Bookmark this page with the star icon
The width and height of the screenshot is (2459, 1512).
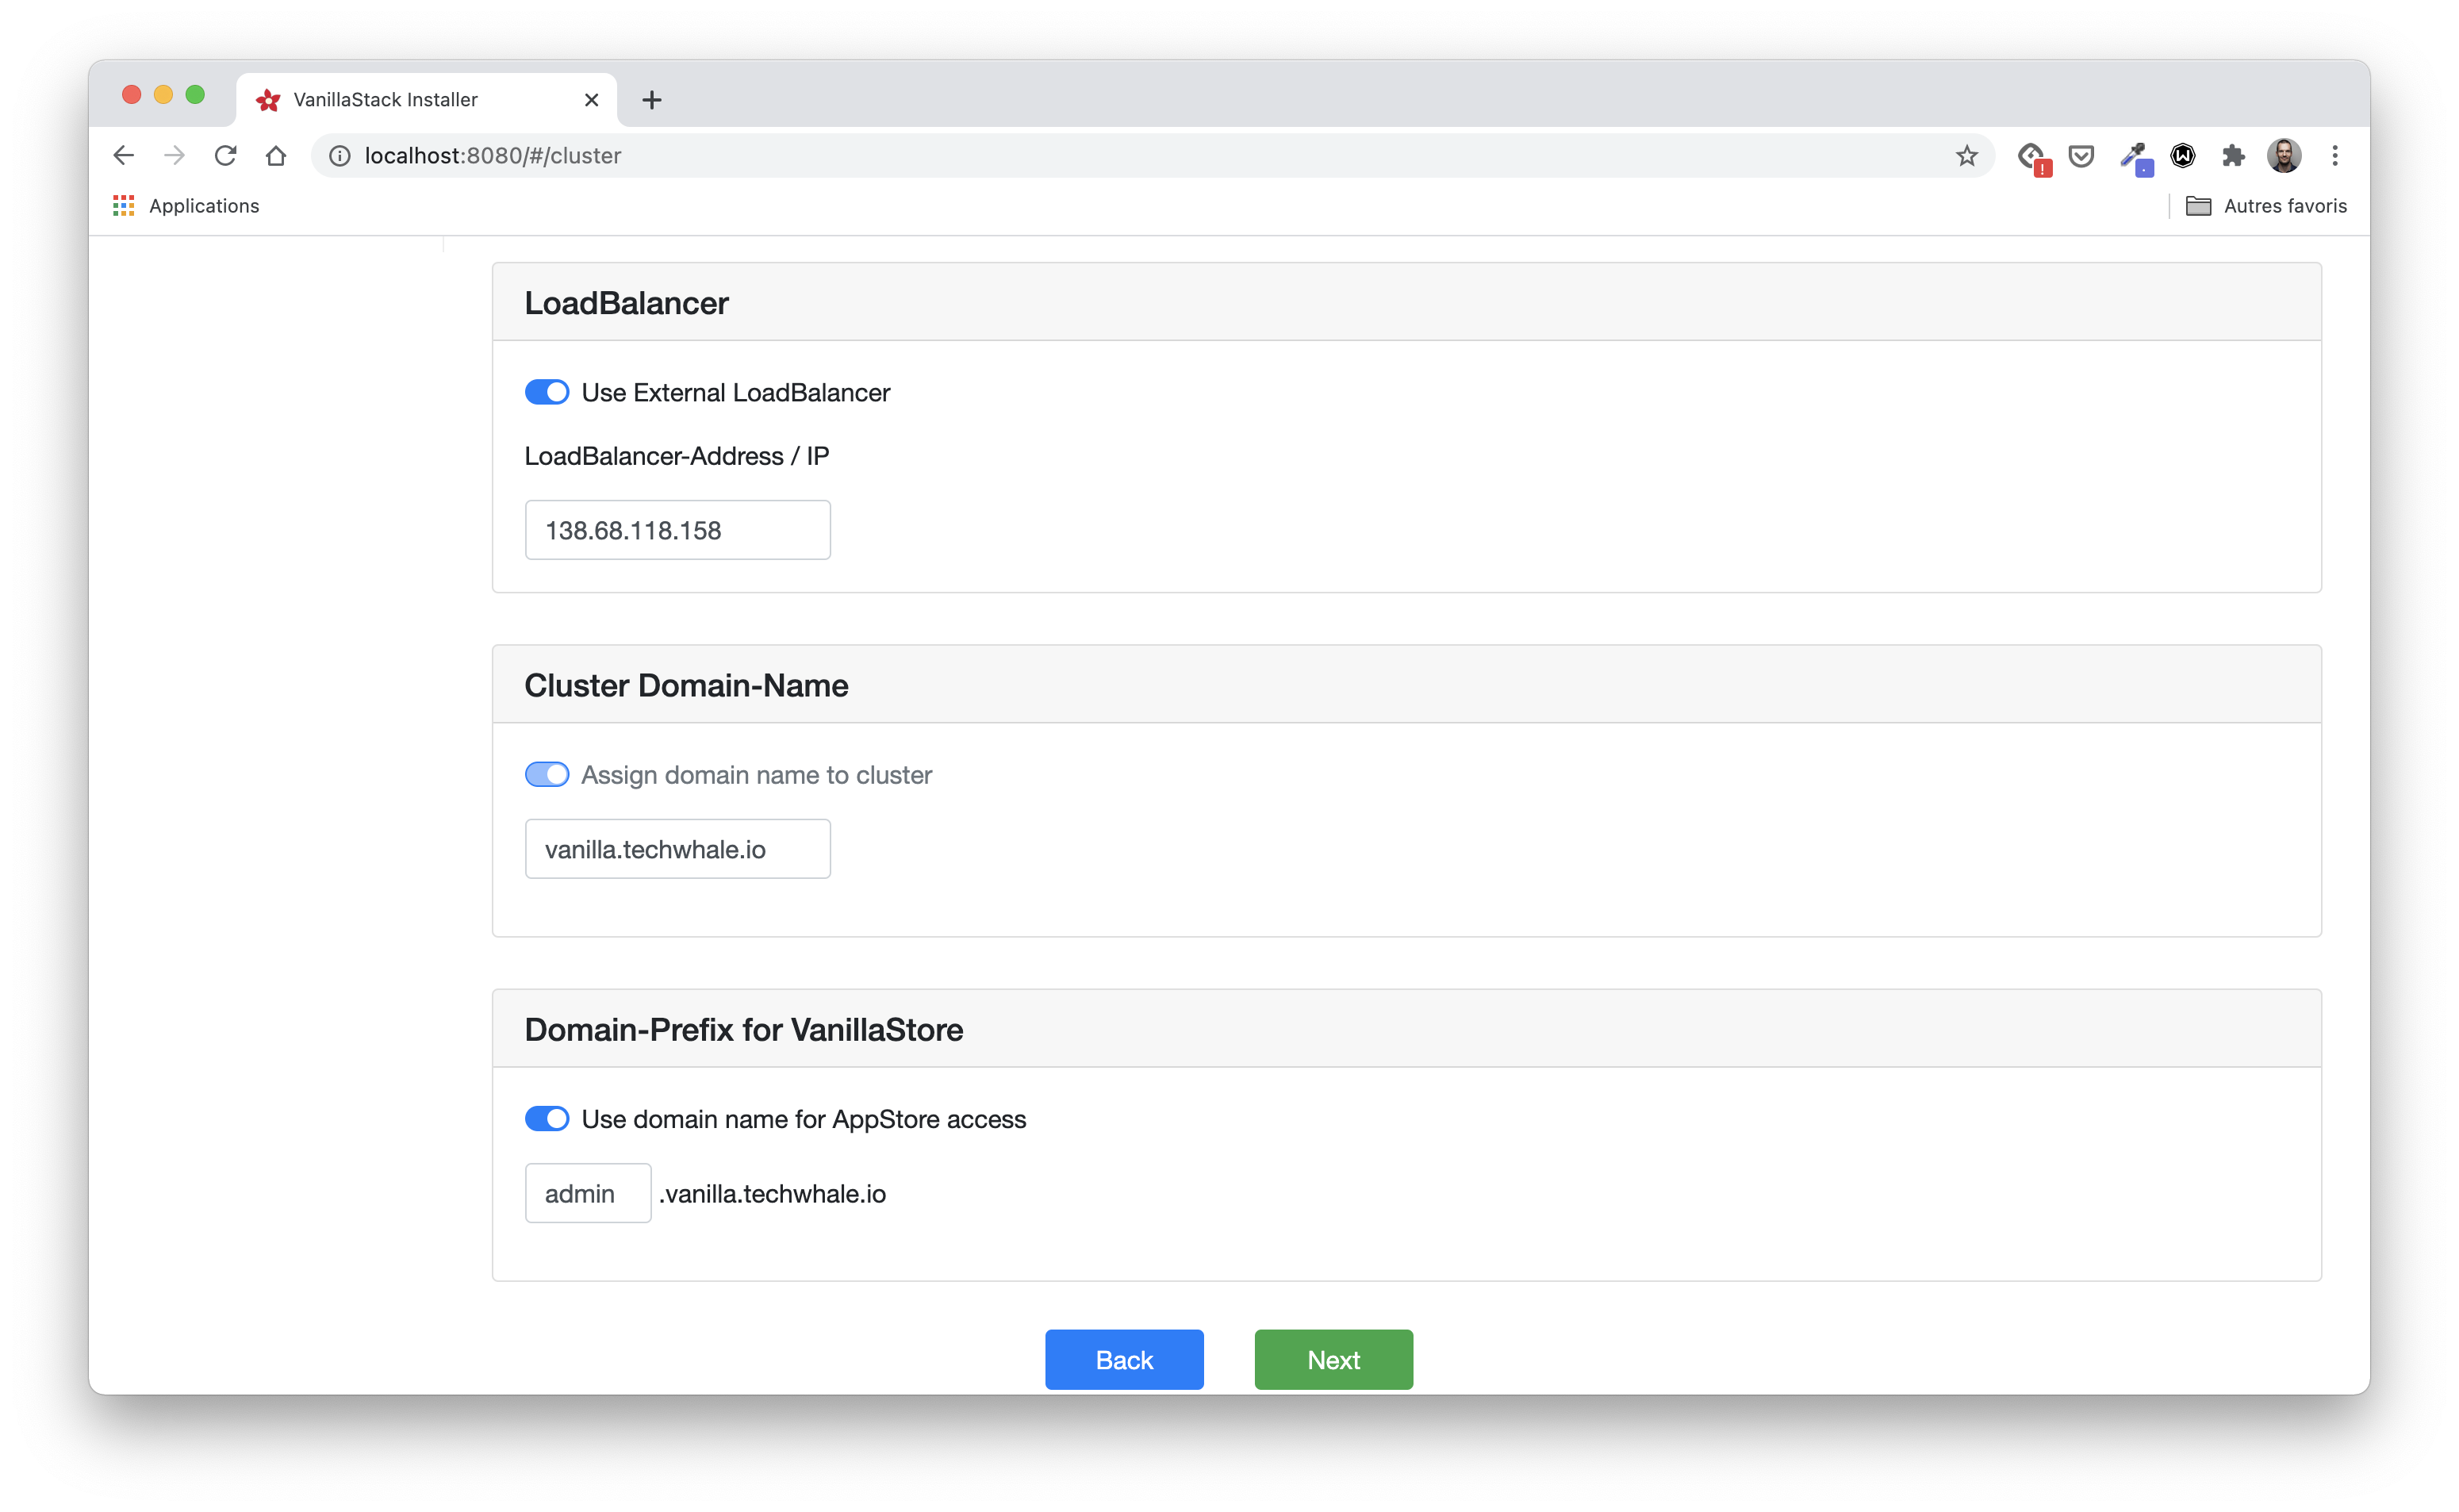point(1966,156)
